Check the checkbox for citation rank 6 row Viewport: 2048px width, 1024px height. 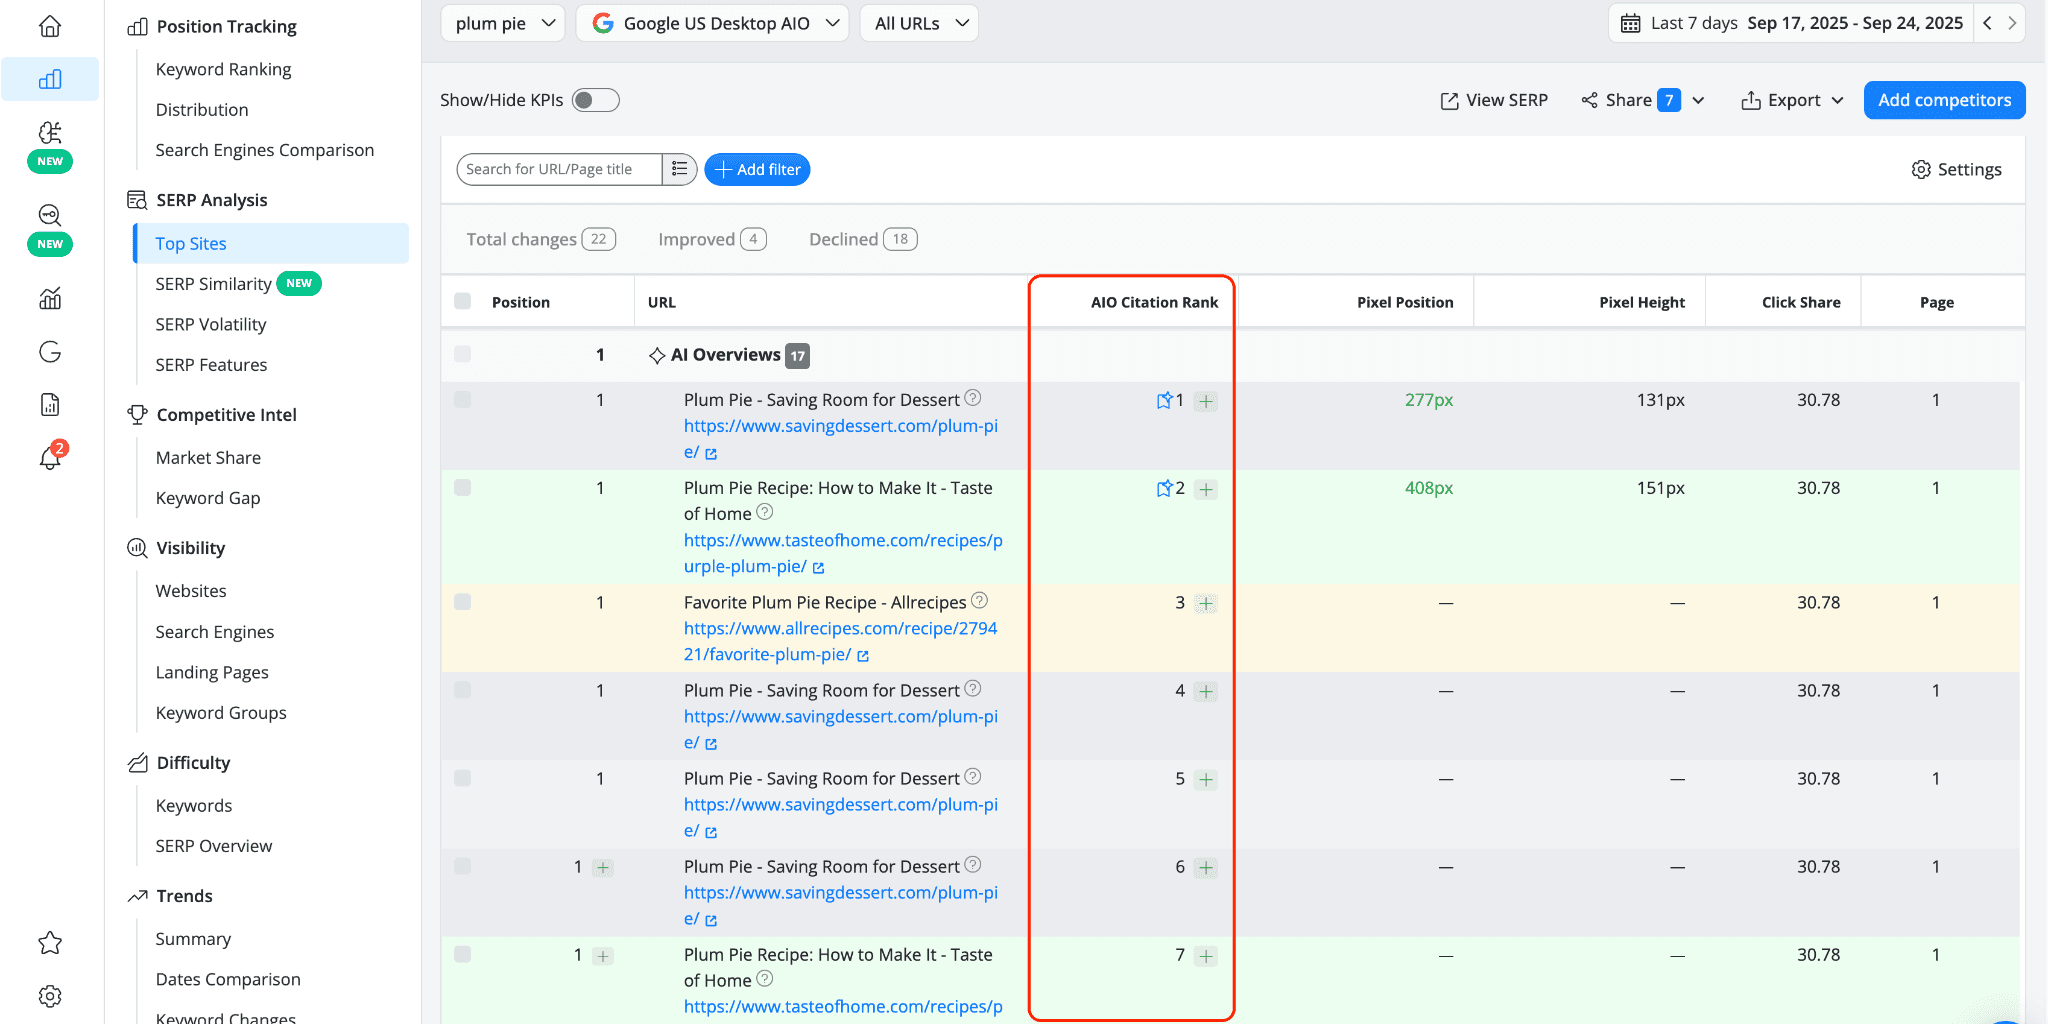click(462, 866)
